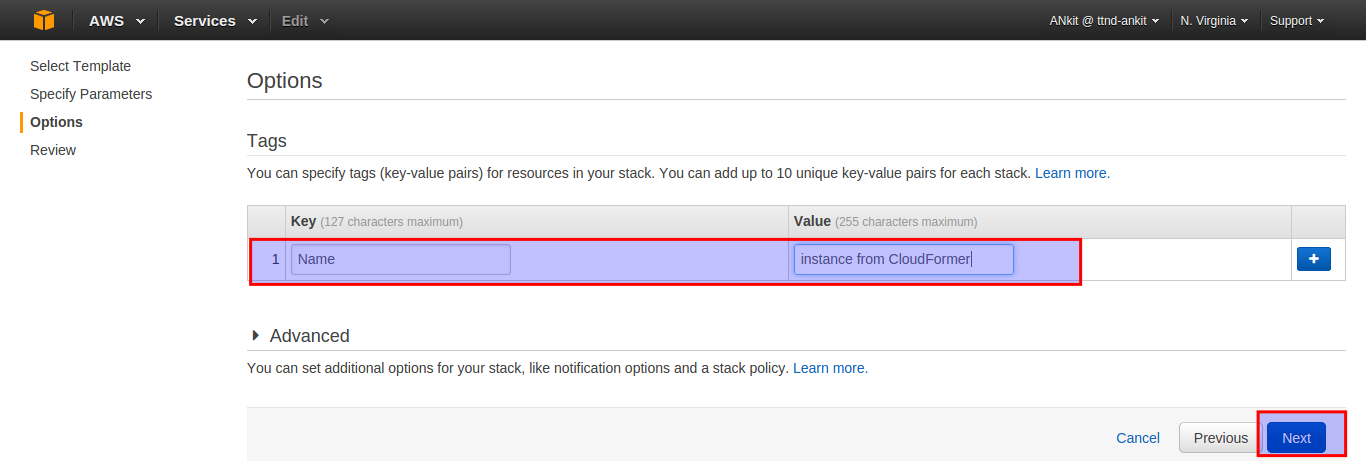
Task: Go to the Review step
Action: (53, 150)
